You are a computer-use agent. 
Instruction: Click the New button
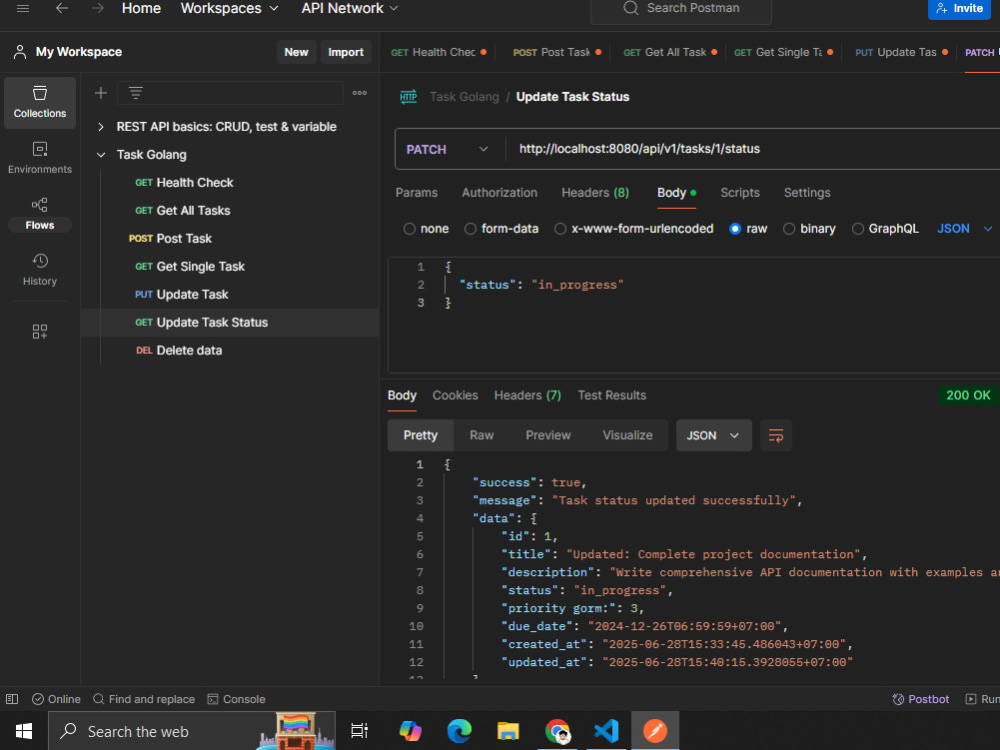[x=296, y=52]
